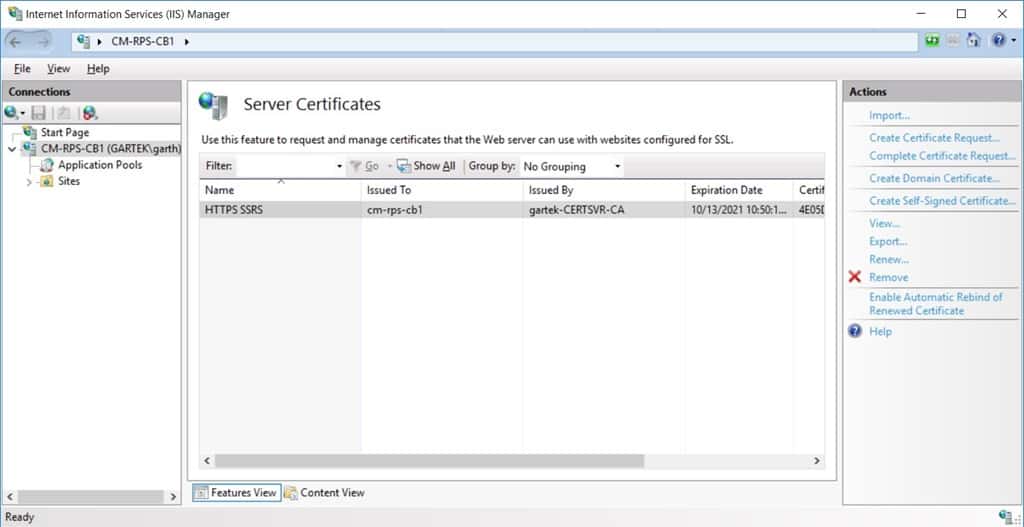Open the View menu

59,69
